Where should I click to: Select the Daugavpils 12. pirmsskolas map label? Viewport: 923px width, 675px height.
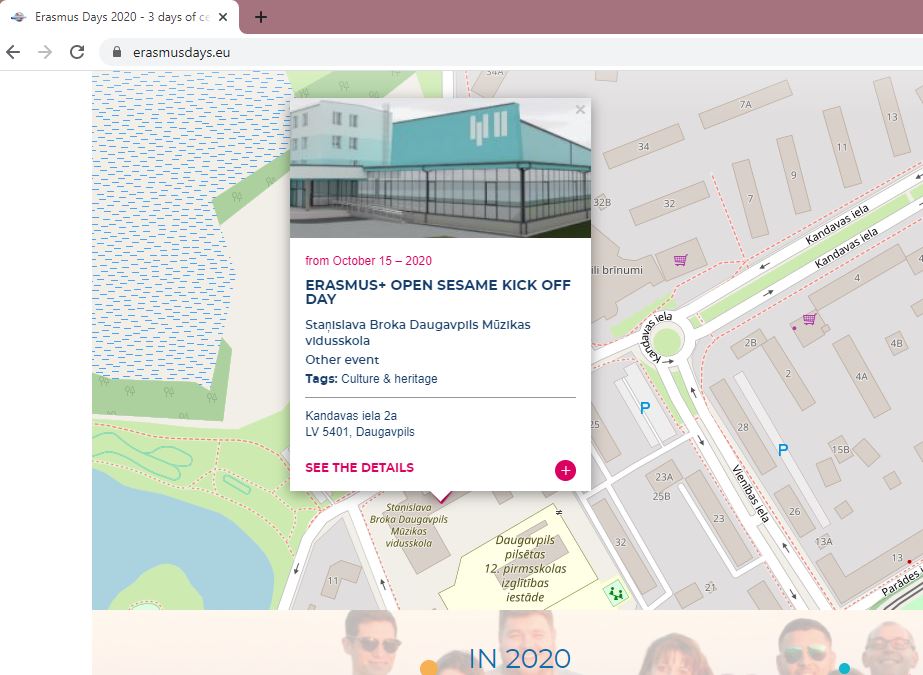pos(525,568)
